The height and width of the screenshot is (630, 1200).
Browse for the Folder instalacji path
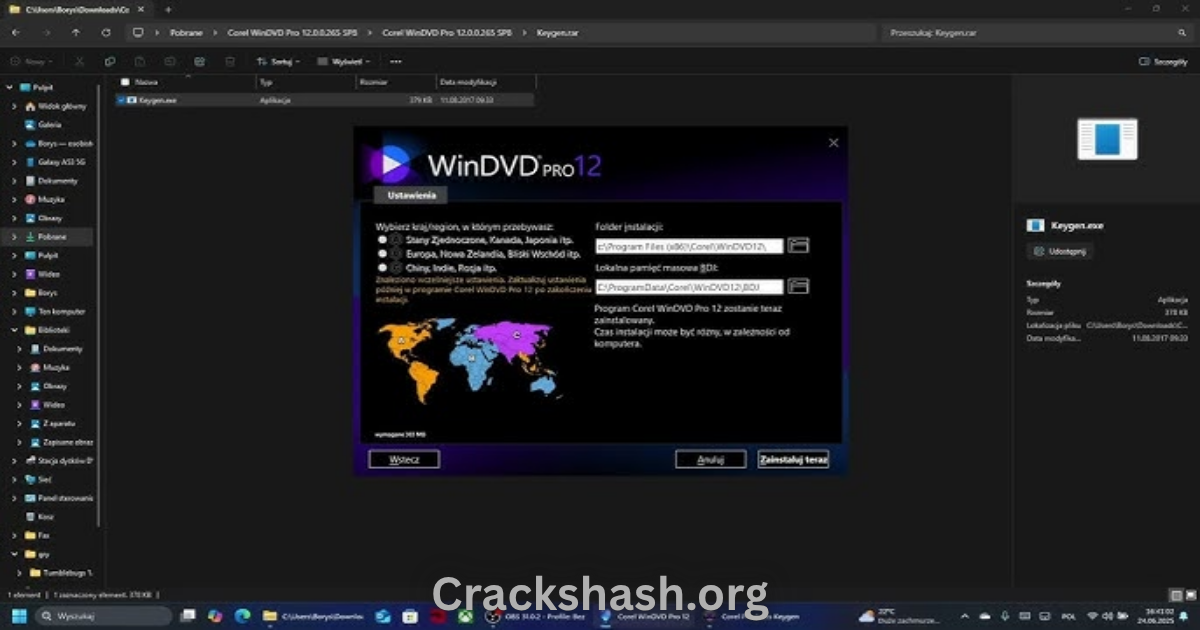[x=798, y=245]
